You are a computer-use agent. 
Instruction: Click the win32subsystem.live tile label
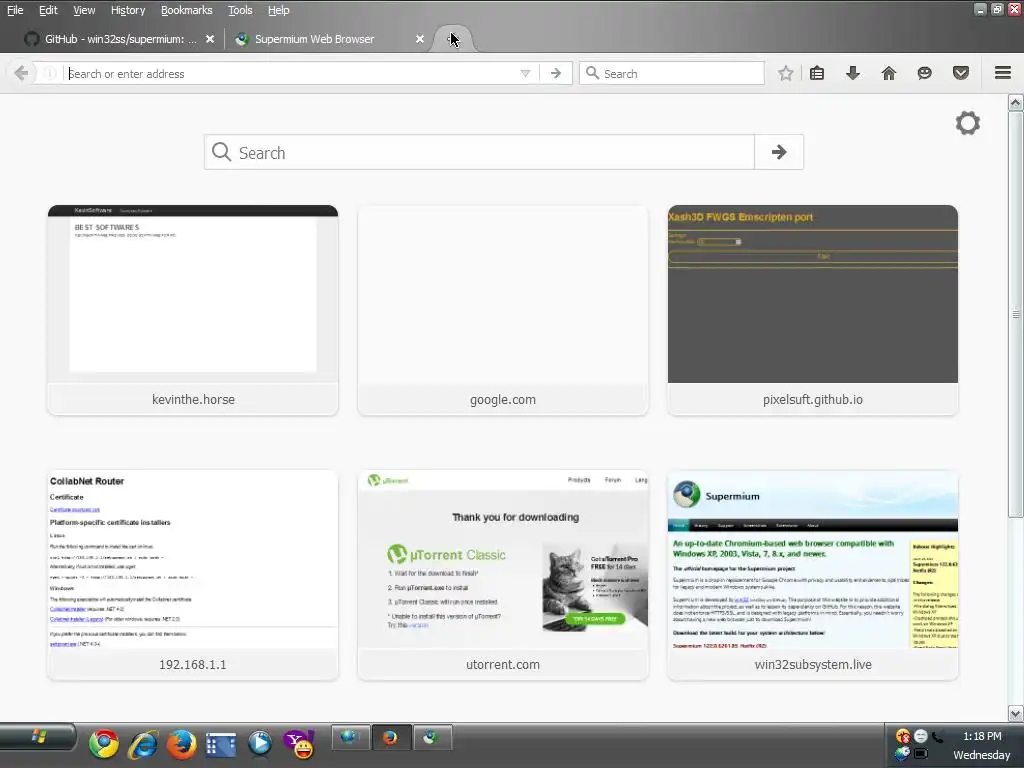click(812, 664)
